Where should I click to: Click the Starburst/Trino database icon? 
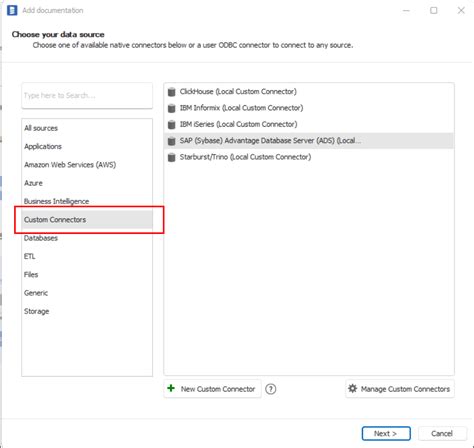tap(171, 157)
